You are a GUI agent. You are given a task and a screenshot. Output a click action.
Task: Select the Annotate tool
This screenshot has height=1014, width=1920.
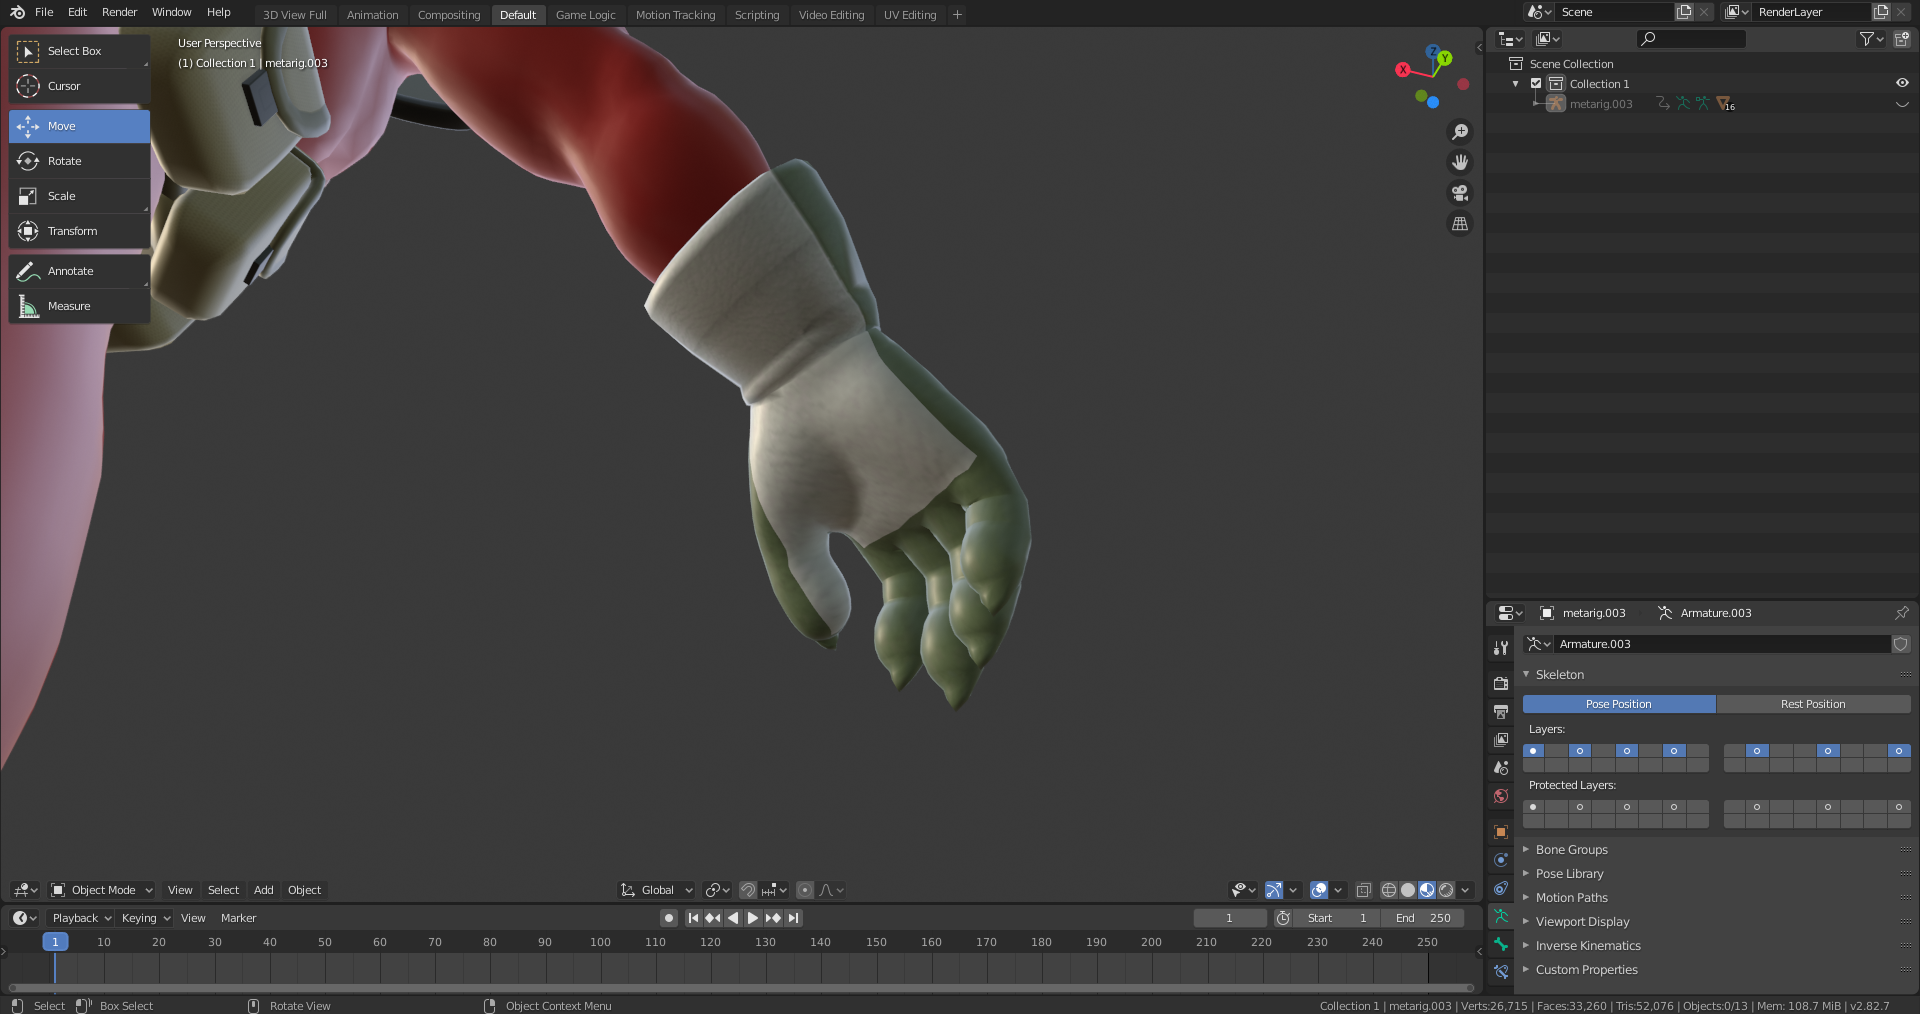click(x=80, y=271)
